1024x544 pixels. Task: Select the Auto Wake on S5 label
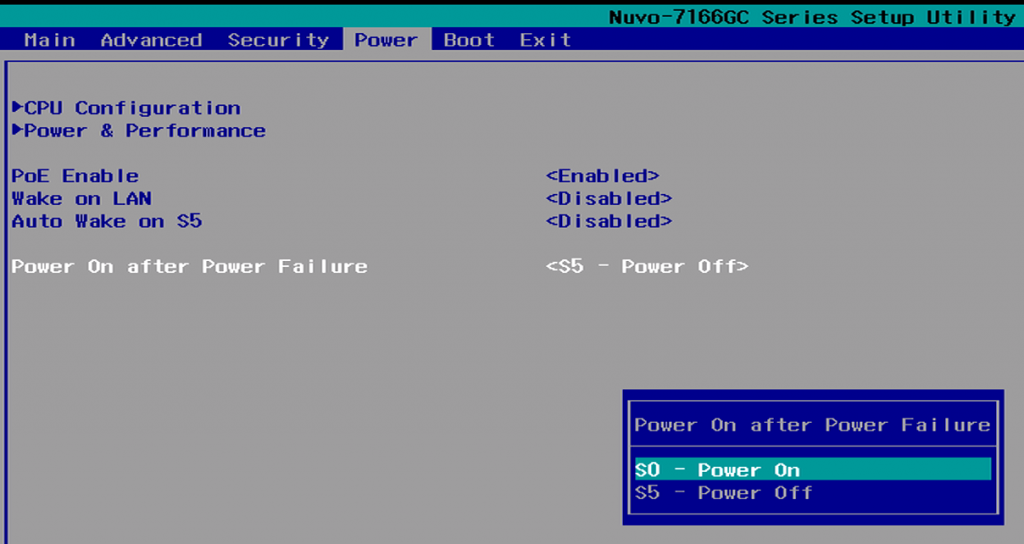tap(106, 221)
